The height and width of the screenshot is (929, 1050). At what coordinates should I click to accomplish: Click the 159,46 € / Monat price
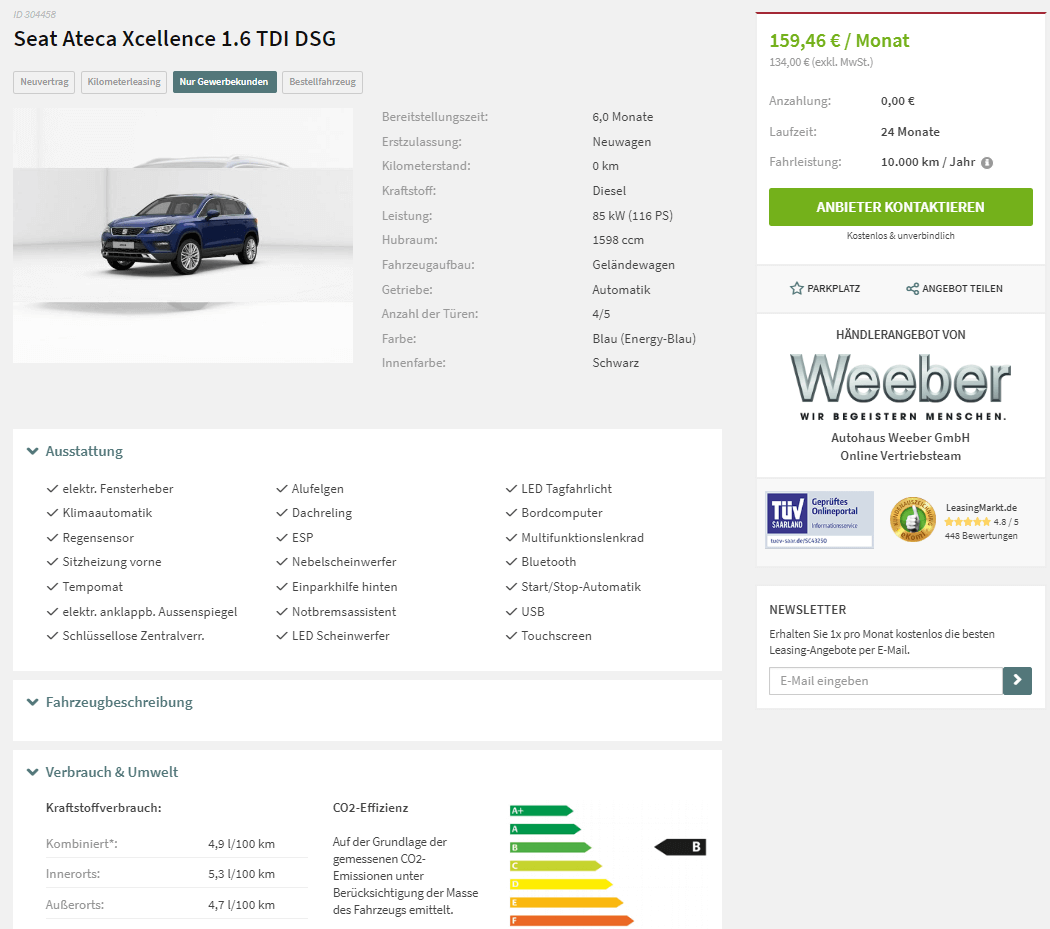click(839, 41)
